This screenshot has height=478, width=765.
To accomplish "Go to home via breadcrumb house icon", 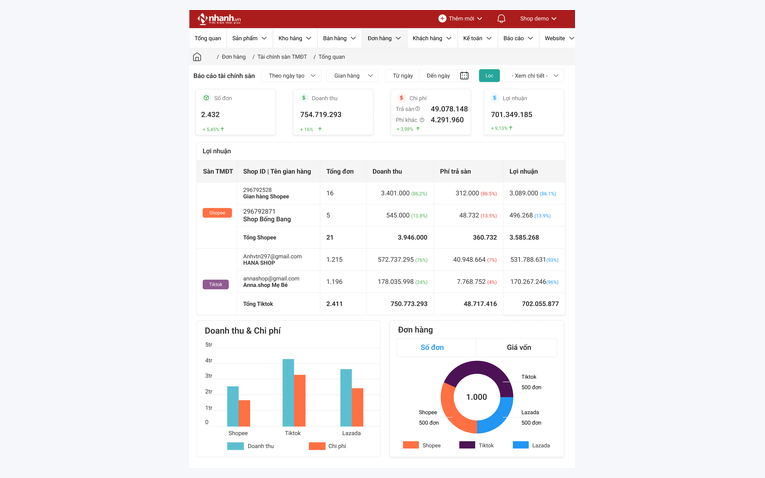I will pos(197,57).
